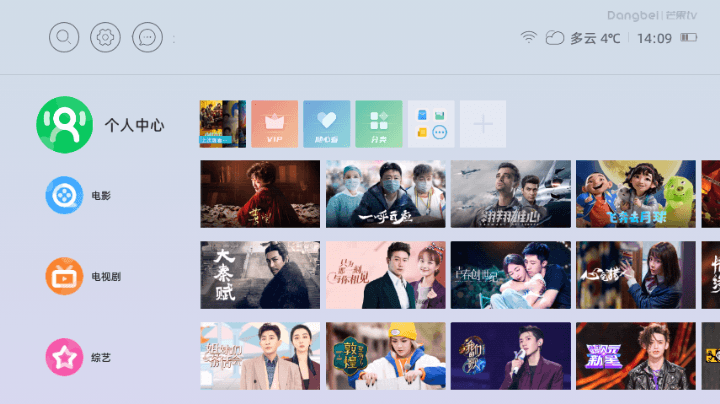This screenshot has width=720, height=404.
Task: Open the 敦煌 variety show poster
Action: click(386, 356)
